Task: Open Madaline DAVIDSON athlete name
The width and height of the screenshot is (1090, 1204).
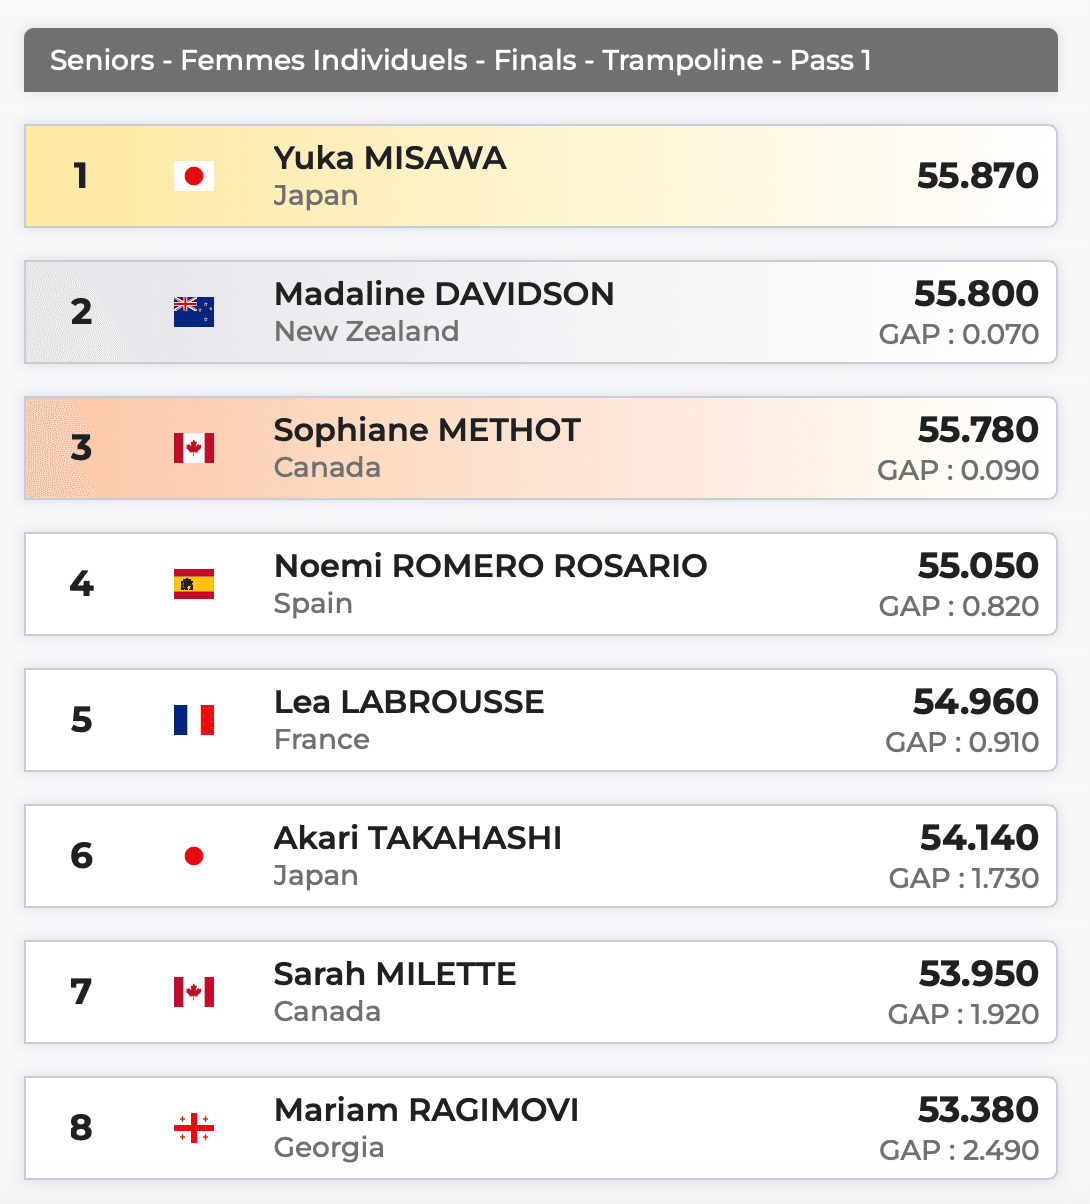Action: pos(444,294)
